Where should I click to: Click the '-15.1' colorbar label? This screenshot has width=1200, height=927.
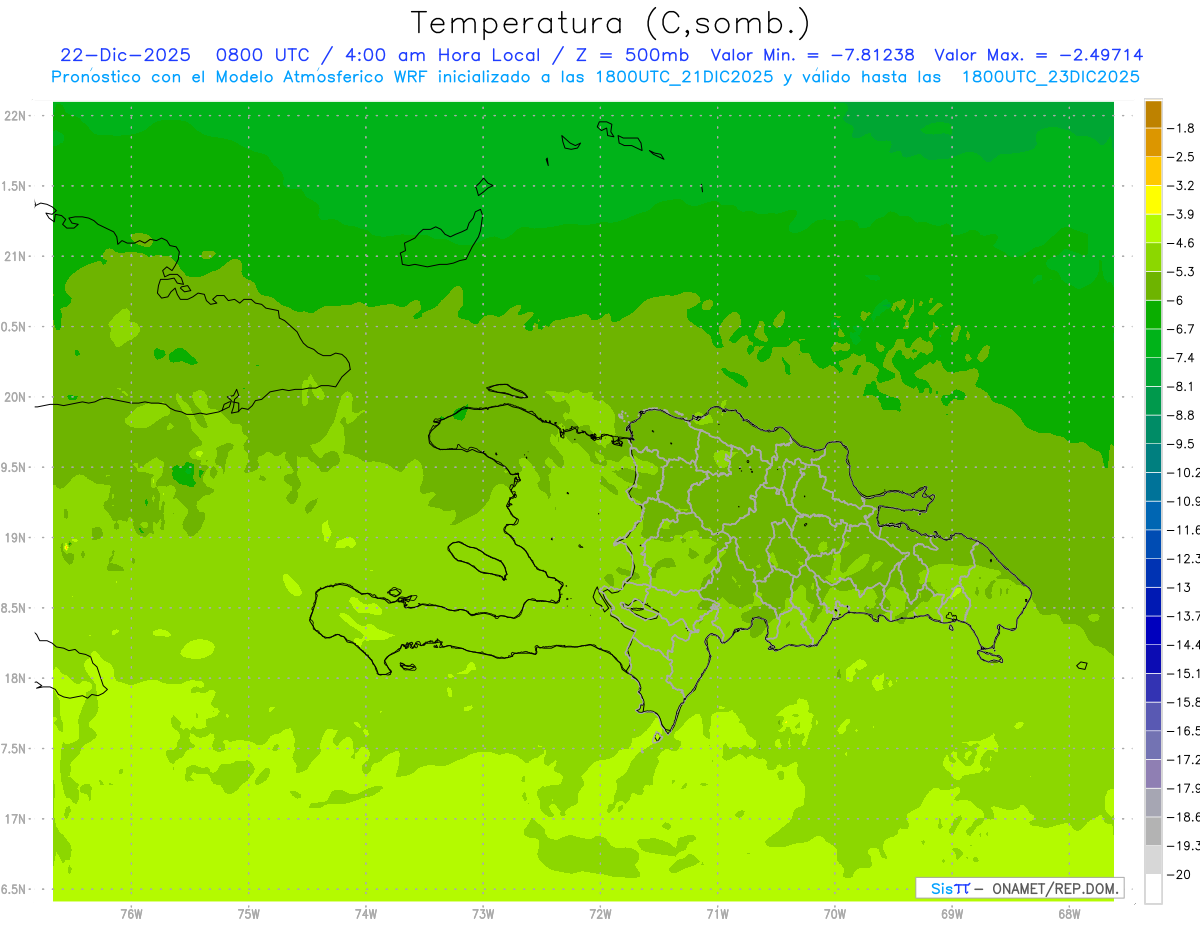coord(1183,673)
